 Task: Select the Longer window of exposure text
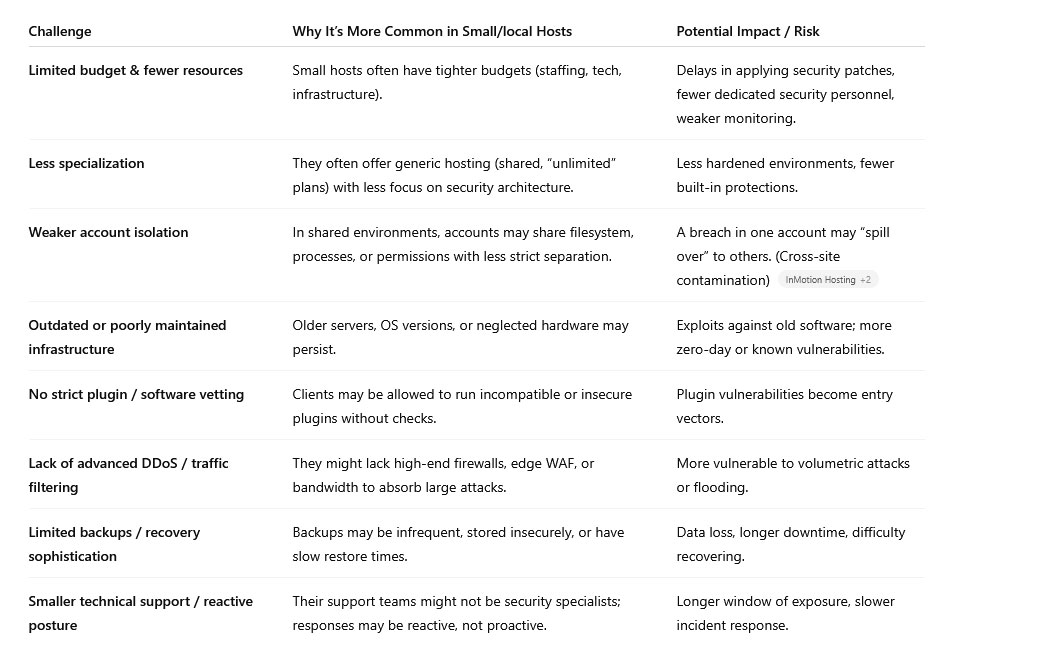click(785, 614)
